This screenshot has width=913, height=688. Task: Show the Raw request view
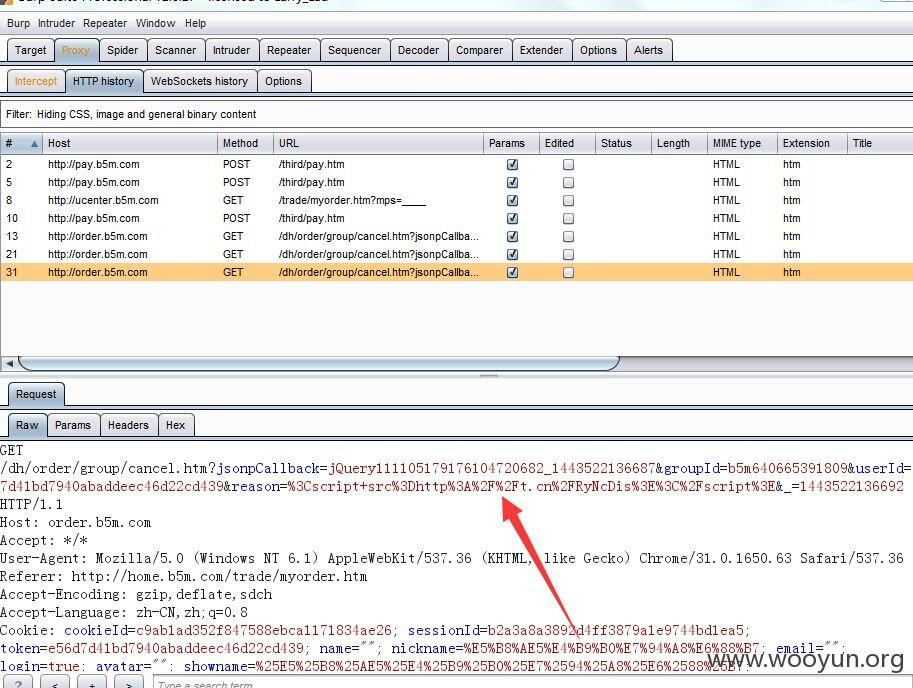(27, 425)
